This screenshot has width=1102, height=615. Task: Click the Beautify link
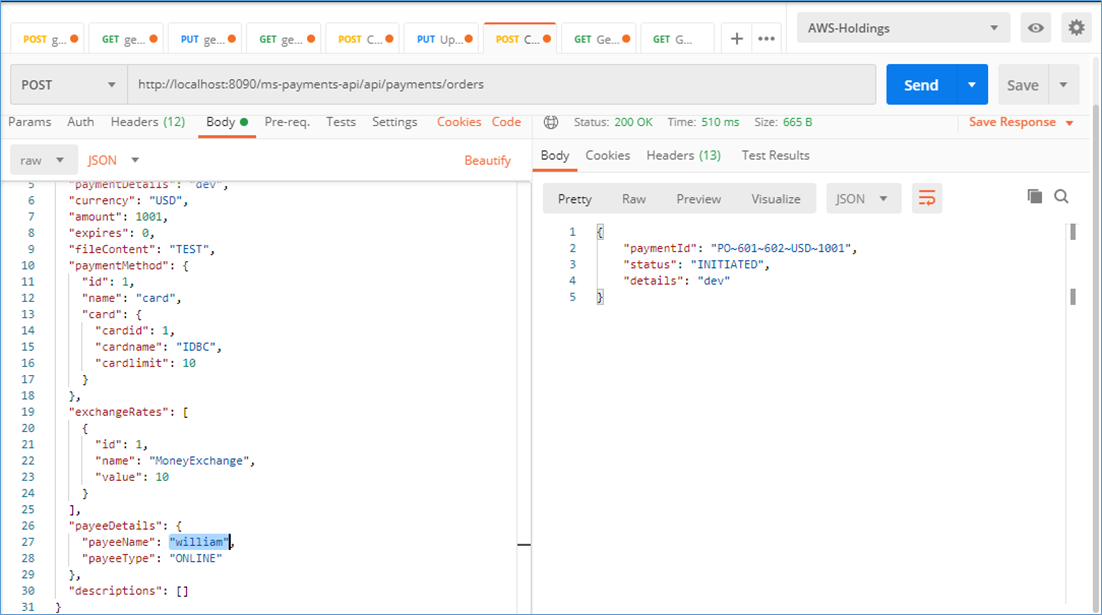[487, 160]
